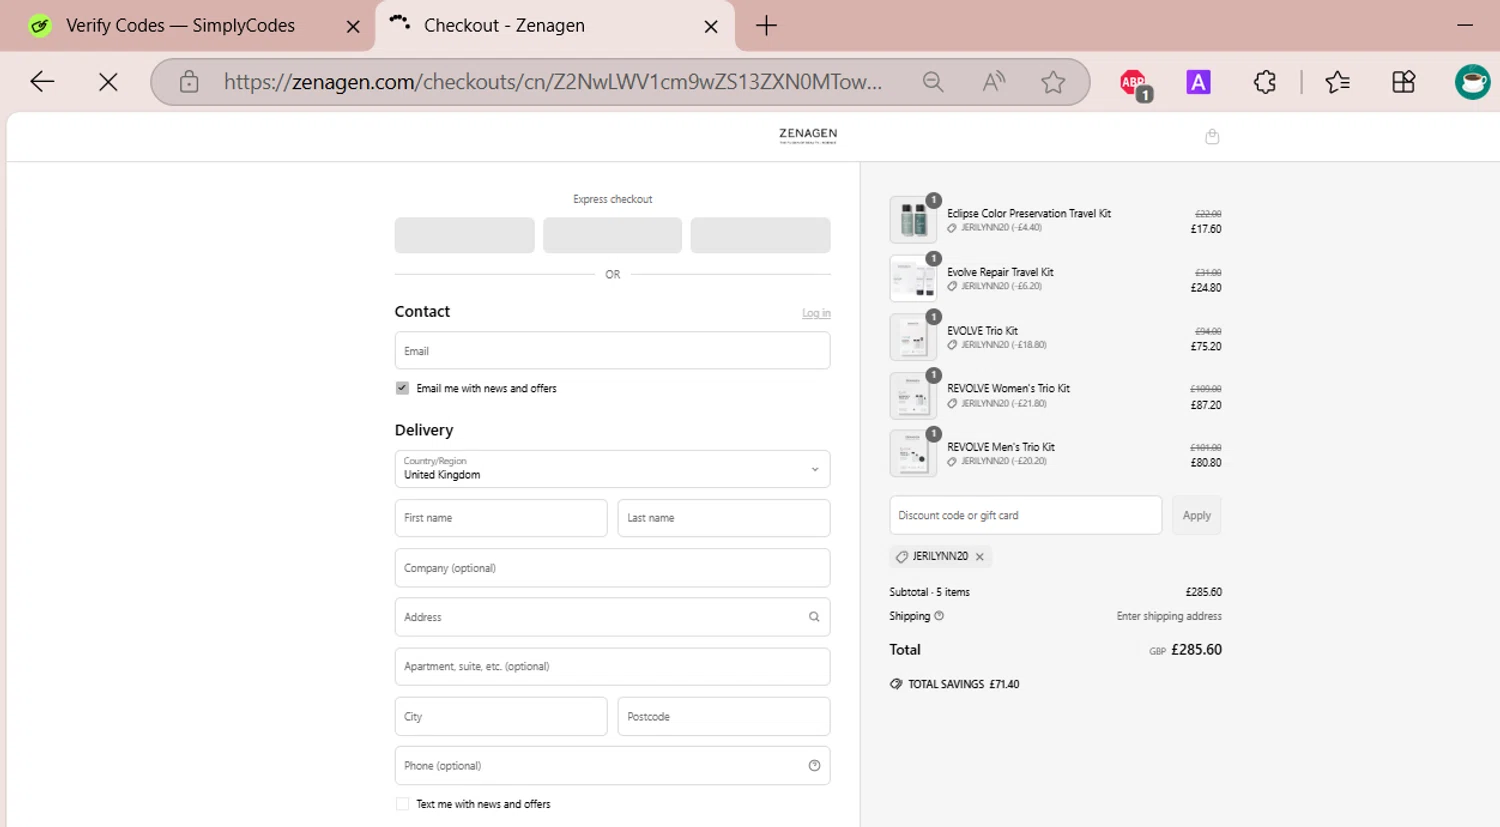Click the third express checkout button

(x=760, y=235)
